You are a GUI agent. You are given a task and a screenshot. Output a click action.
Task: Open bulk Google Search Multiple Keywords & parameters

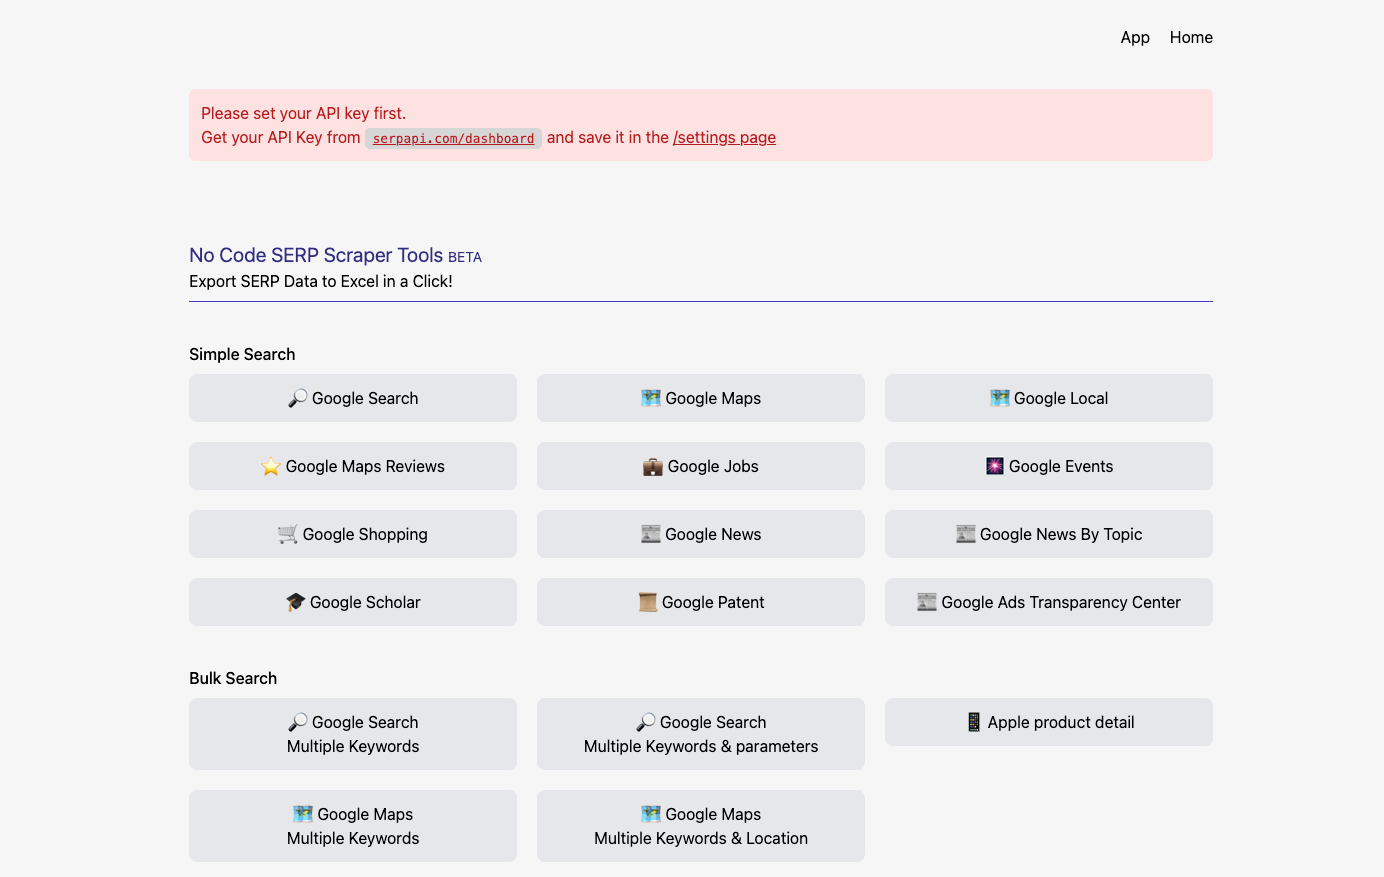click(x=701, y=734)
